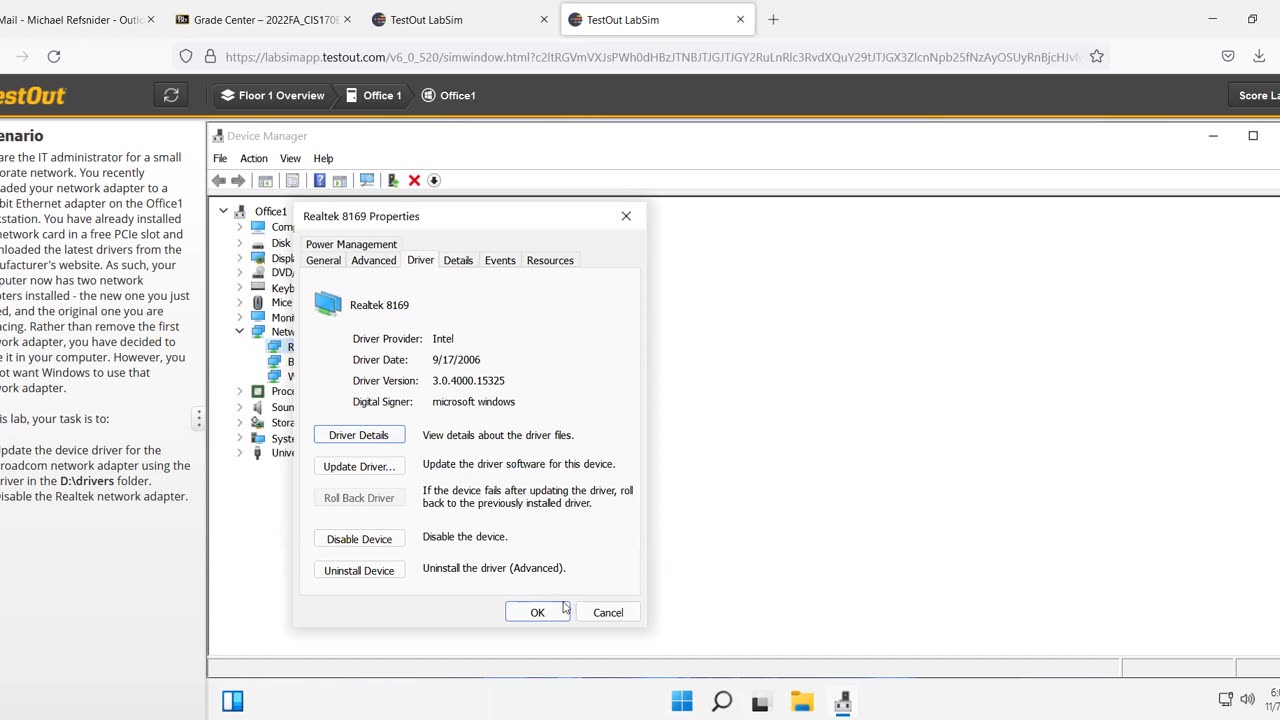
Task: Open the File menu in Device Manager
Action: 220,158
